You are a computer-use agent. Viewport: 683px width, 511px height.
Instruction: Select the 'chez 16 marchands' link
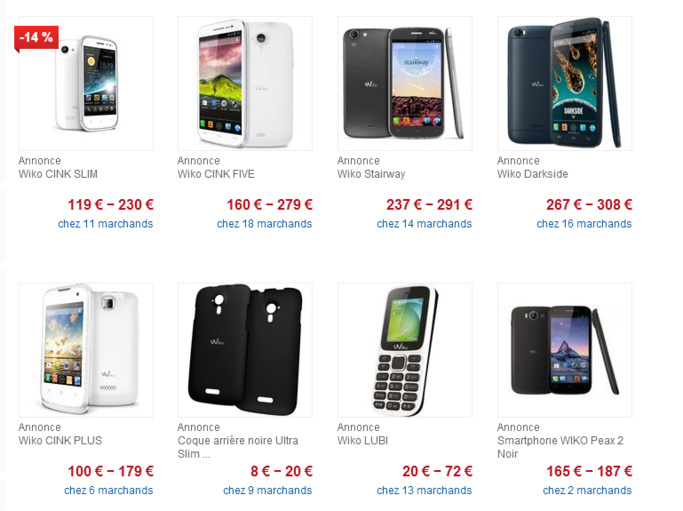point(584,224)
